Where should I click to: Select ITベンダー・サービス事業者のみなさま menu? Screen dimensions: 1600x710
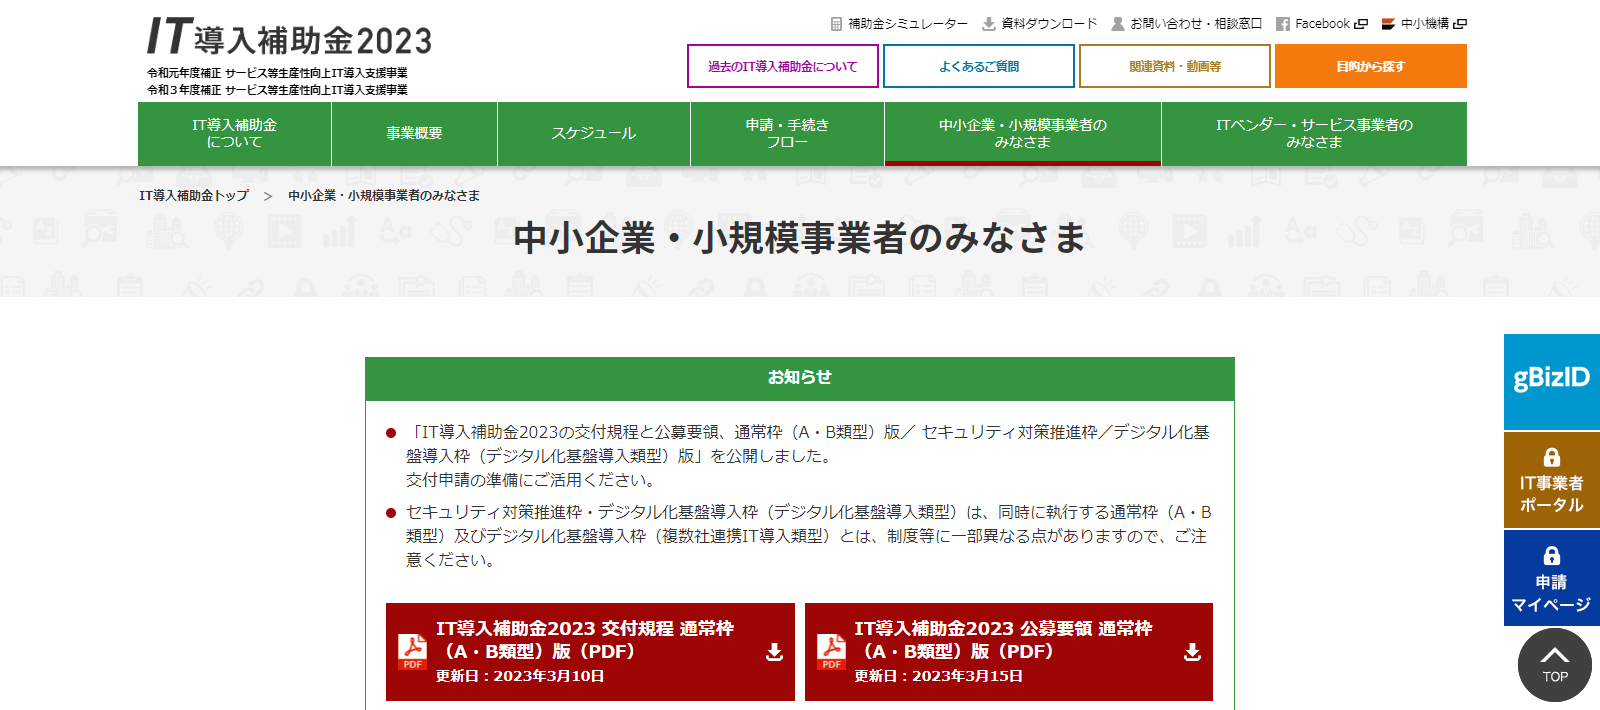coord(1314,134)
